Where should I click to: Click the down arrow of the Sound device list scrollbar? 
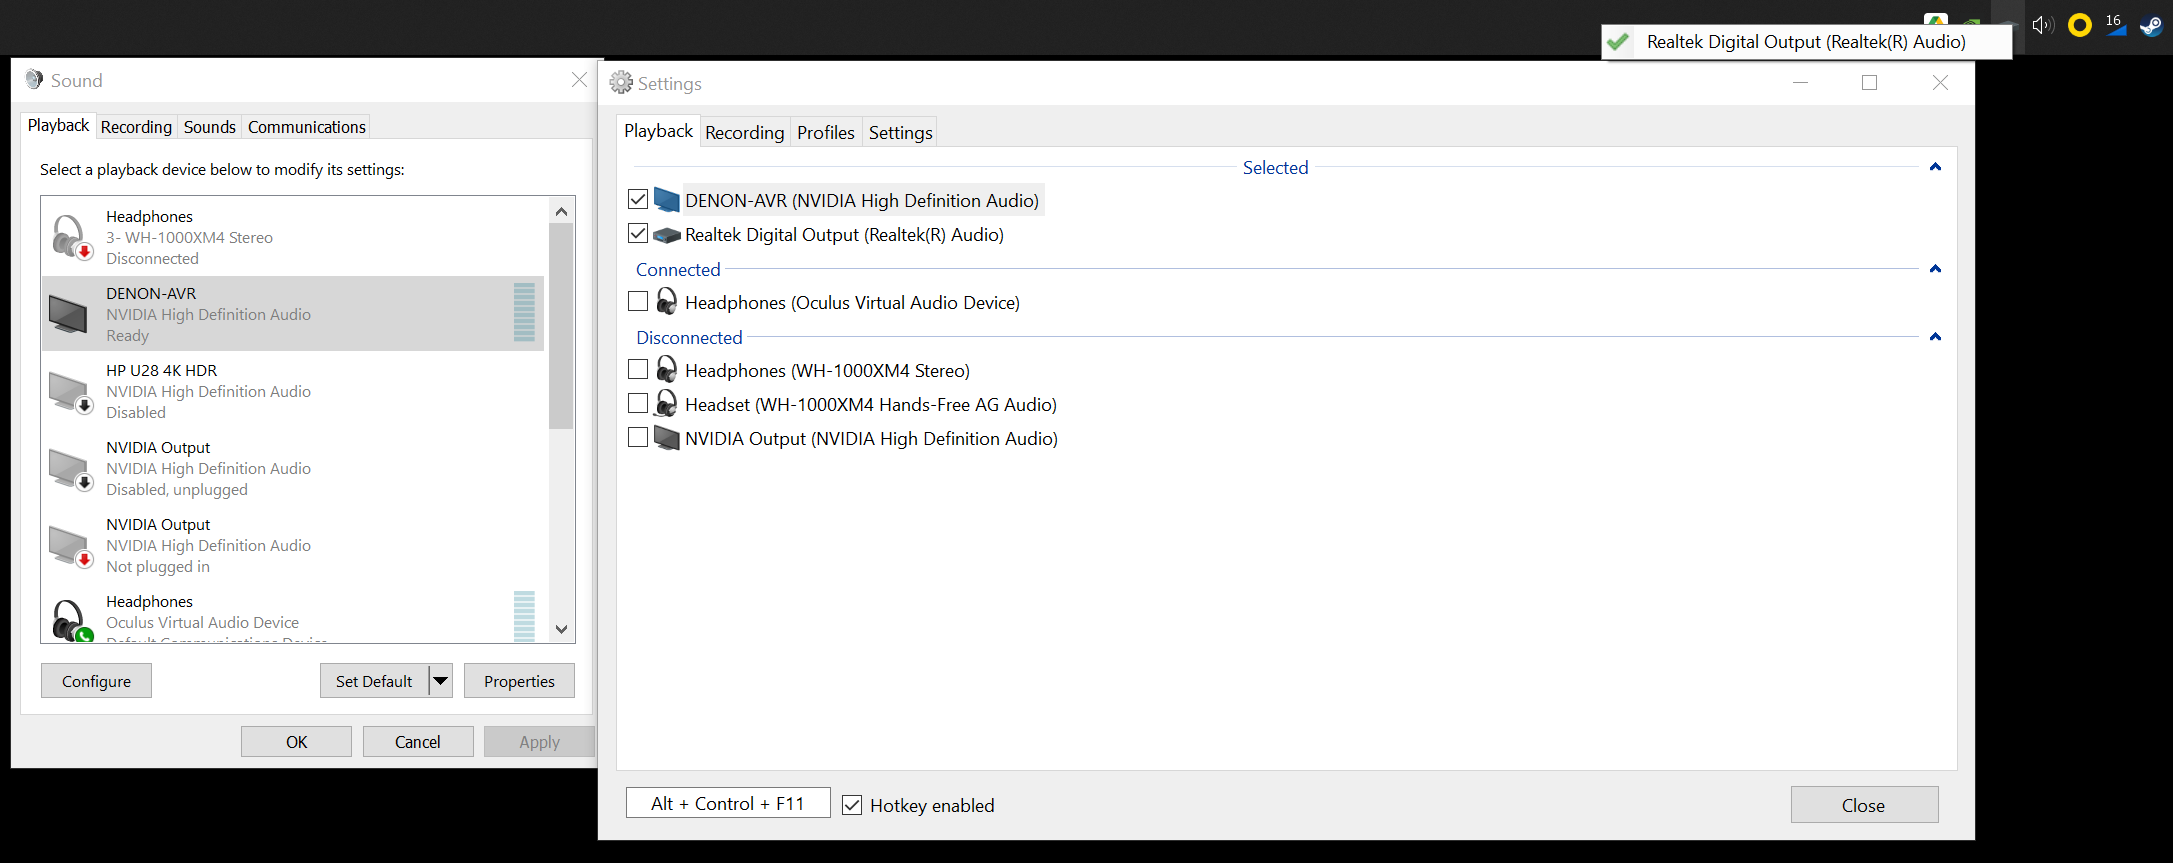point(561,629)
